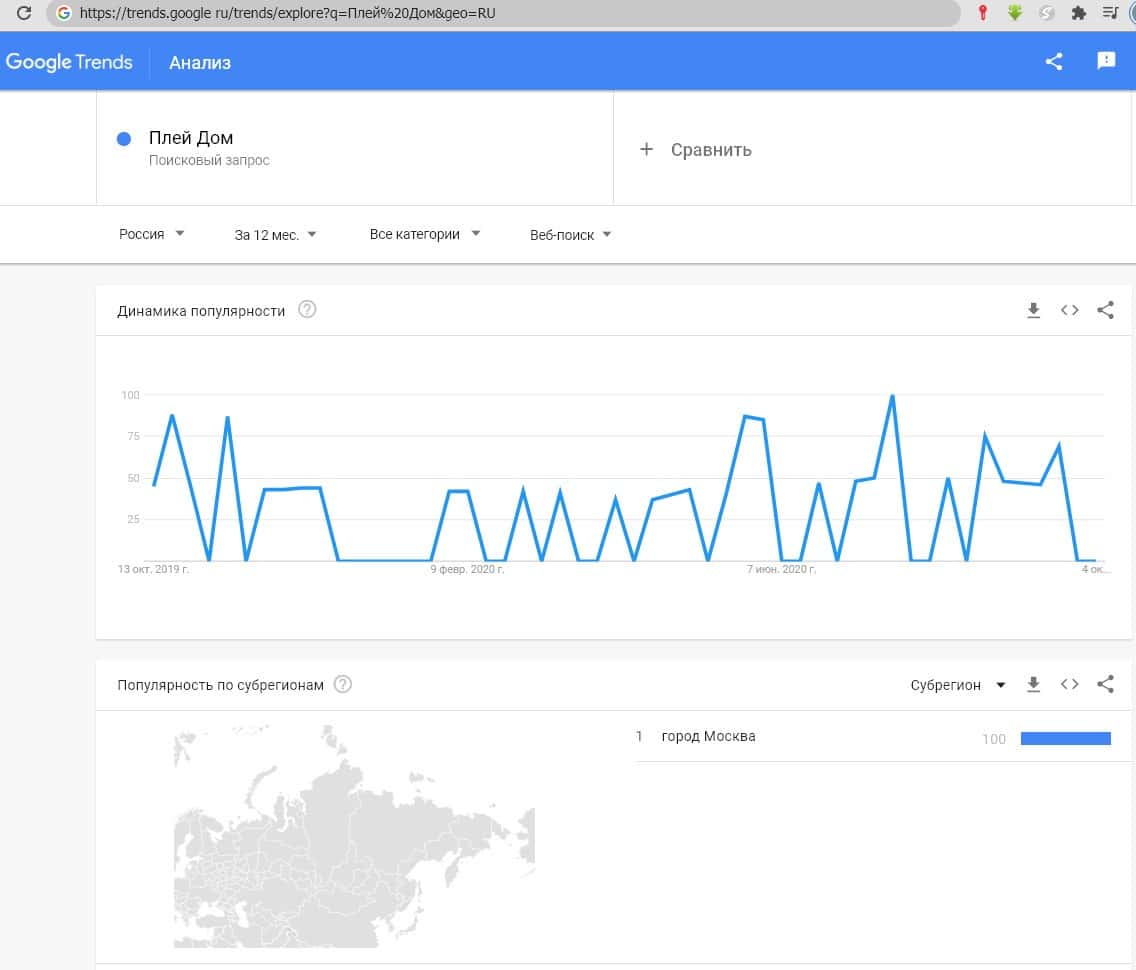The height and width of the screenshot is (970, 1136).
Task: Share the Динамика популярности chart
Action: pos(1105,310)
